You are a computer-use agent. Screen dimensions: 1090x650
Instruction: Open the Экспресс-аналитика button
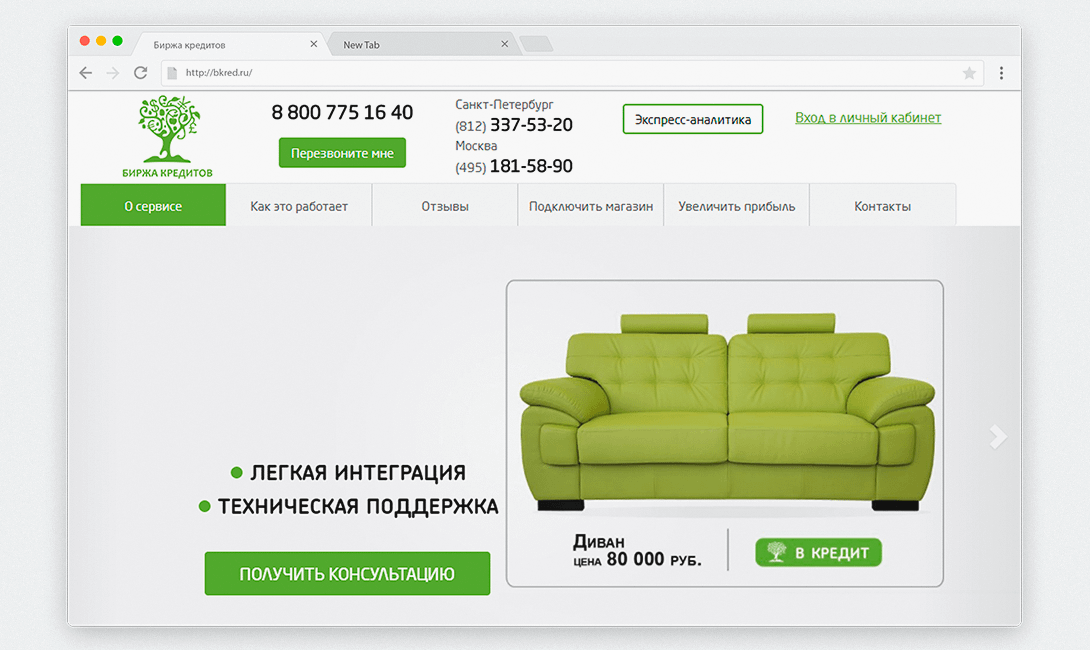coord(692,119)
